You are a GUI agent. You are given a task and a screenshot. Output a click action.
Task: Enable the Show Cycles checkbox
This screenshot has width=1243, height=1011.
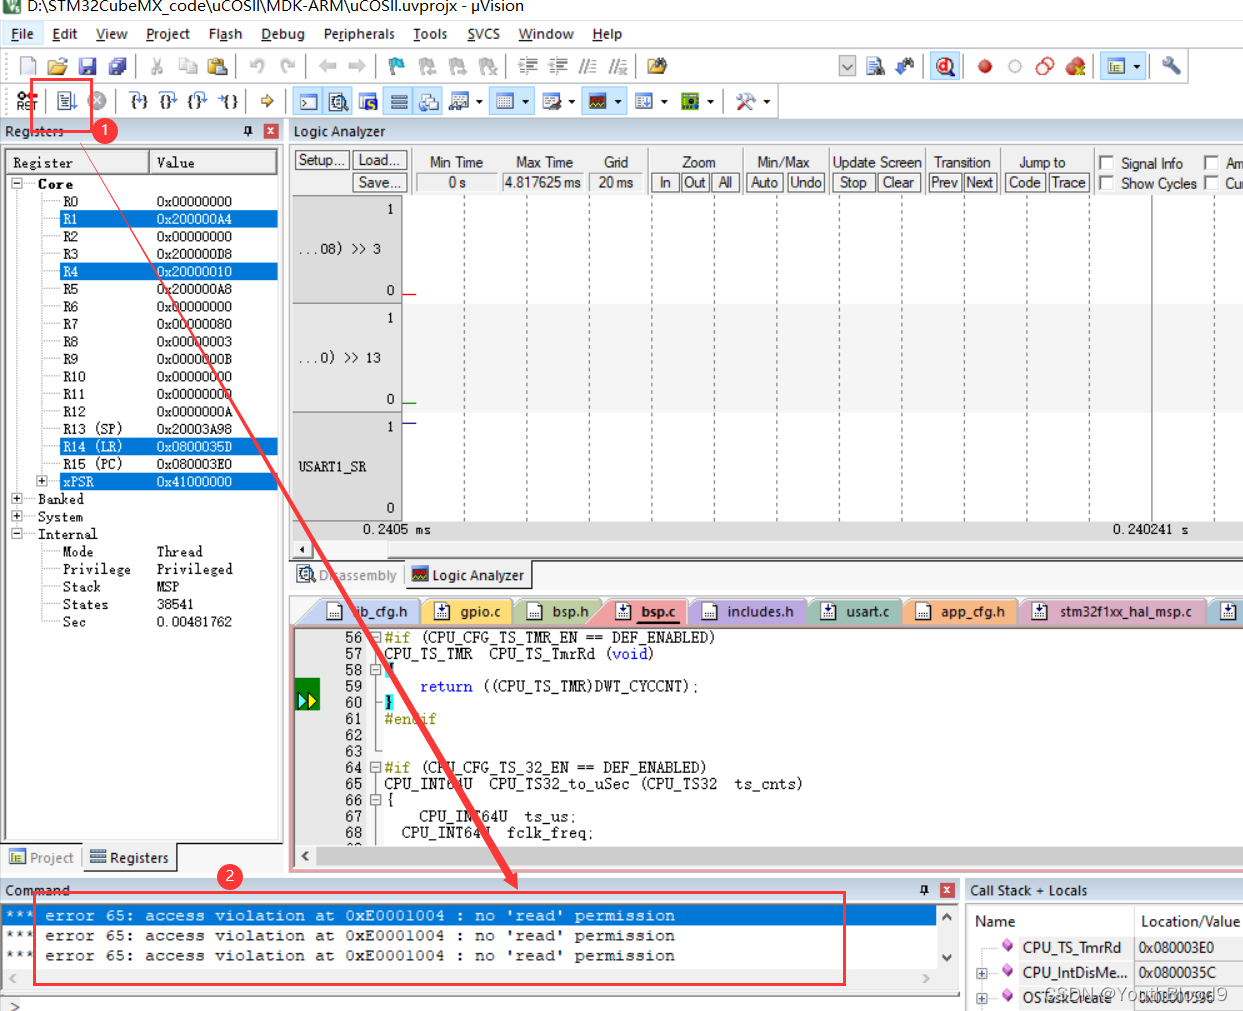tap(1106, 183)
